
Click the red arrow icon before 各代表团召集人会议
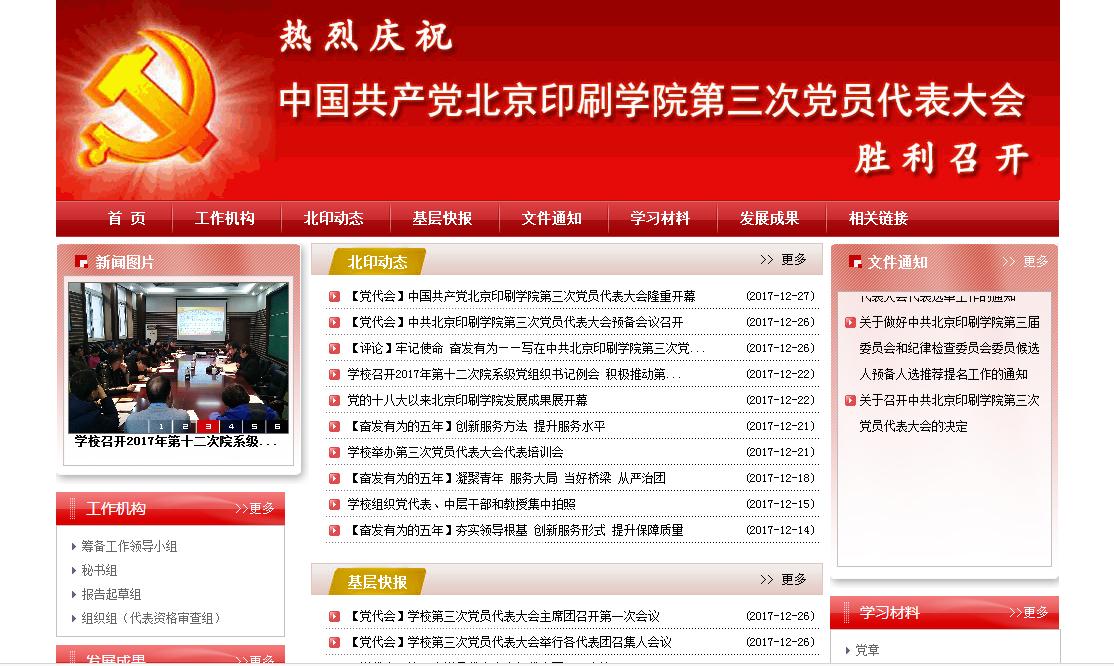point(334,643)
